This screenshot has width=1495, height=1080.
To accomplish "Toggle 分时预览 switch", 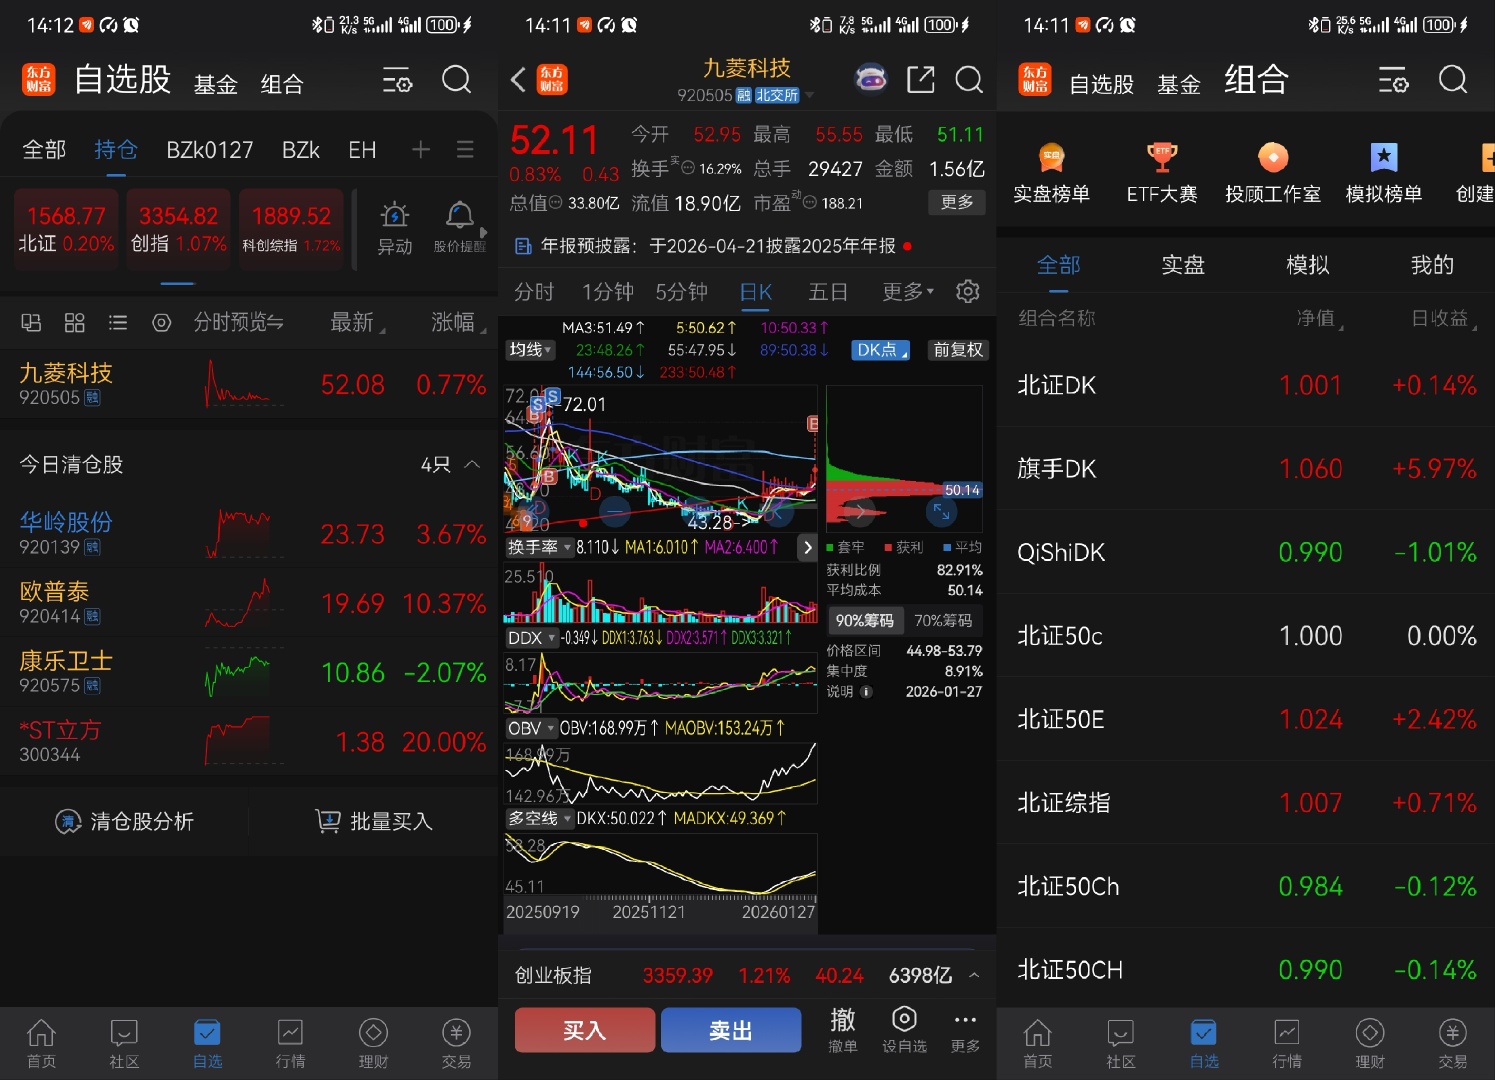I will click(x=238, y=322).
